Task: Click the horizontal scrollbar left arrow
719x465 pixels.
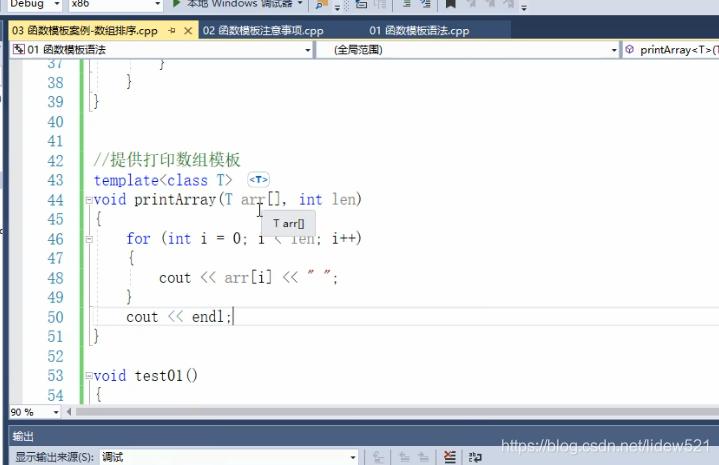Action: coord(69,412)
